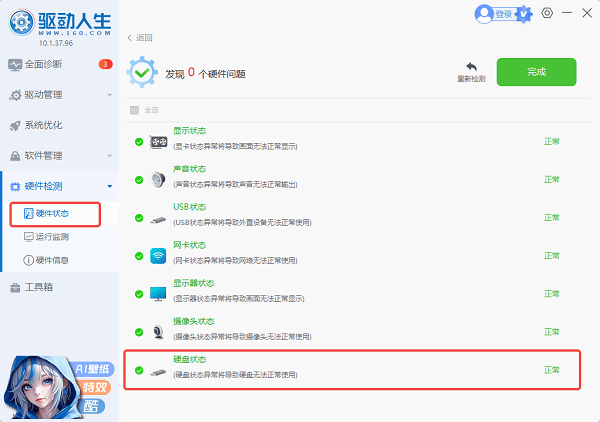This screenshot has width=600, height=422.
Task: Open the VIP gear badge
Action: point(524,14)
